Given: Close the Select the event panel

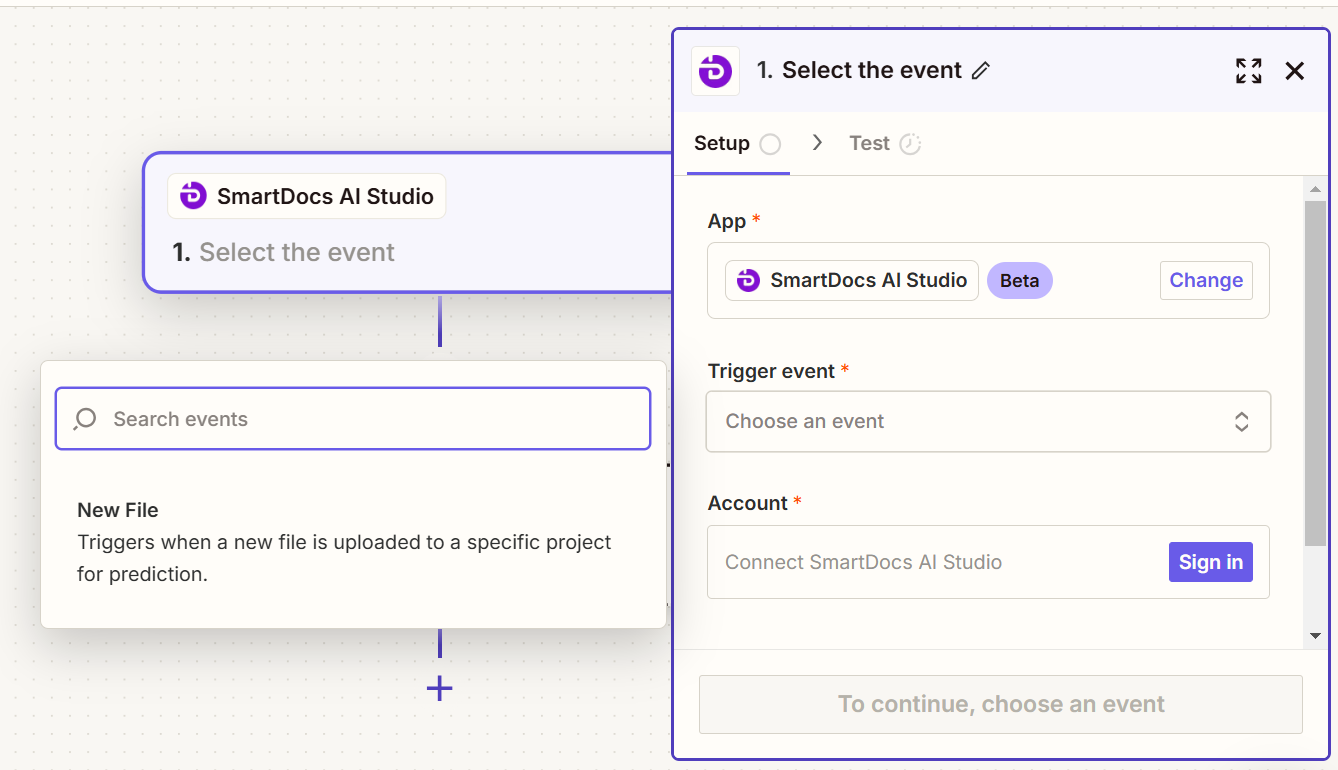Looking at the screenshot, I should tap(1295, 71).
